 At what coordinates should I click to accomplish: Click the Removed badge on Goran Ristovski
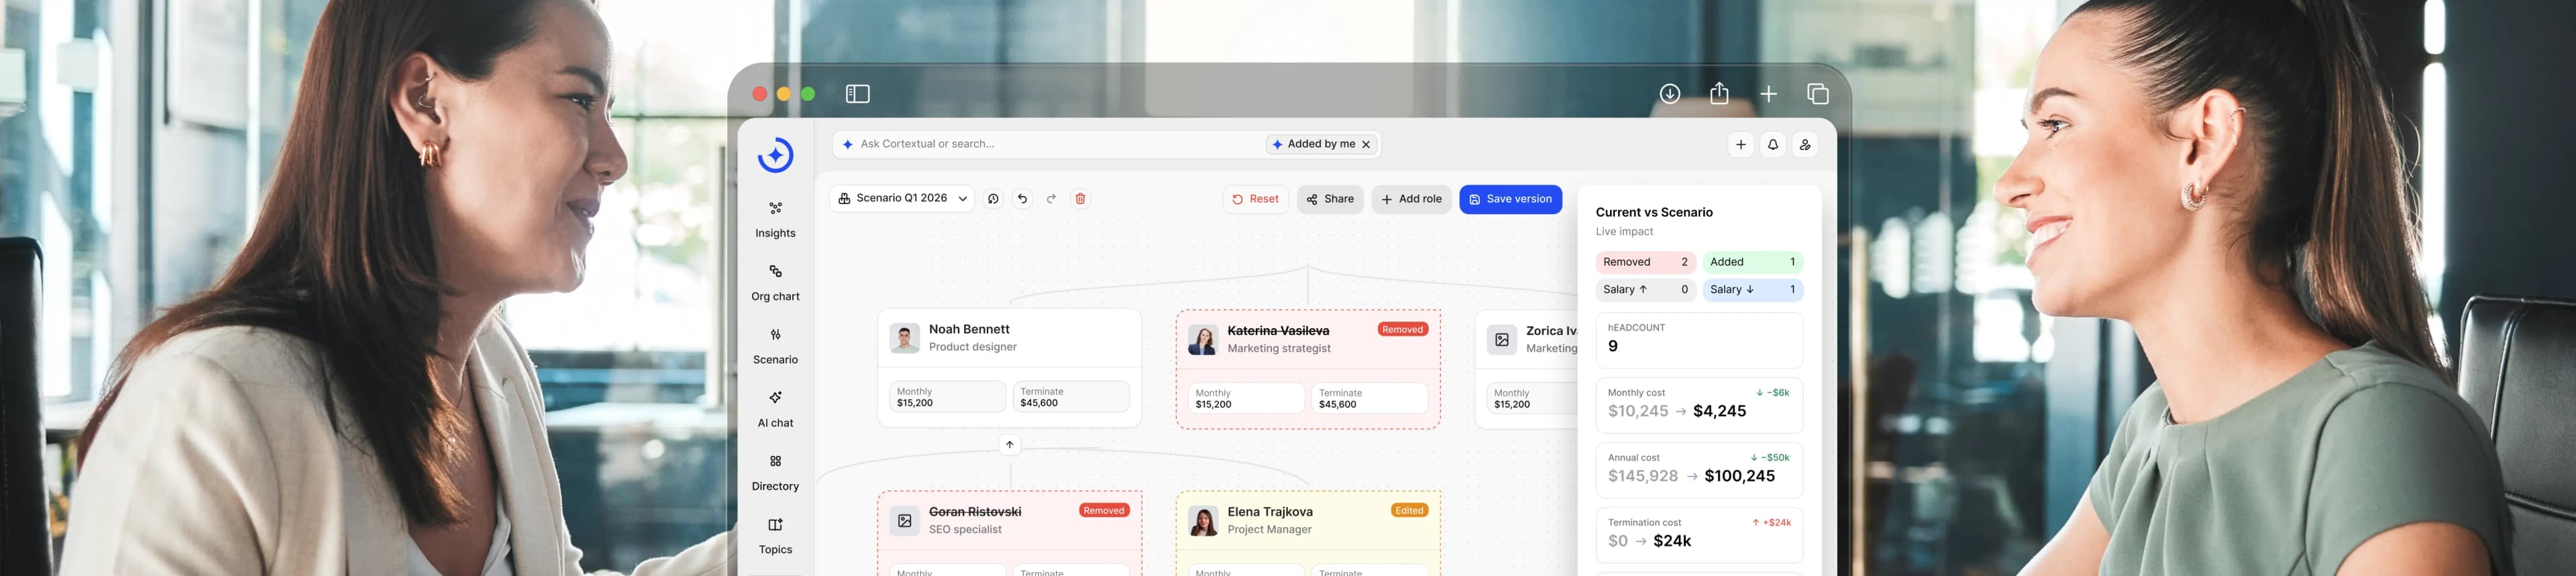click(x=1104, y=510)
